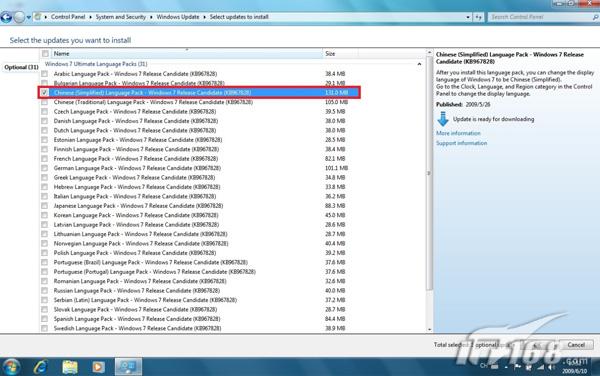The width and height of the screenshot is (600, 376).
Task: Select the Norwegian Language Pack row text
Action: click(141, 244)
